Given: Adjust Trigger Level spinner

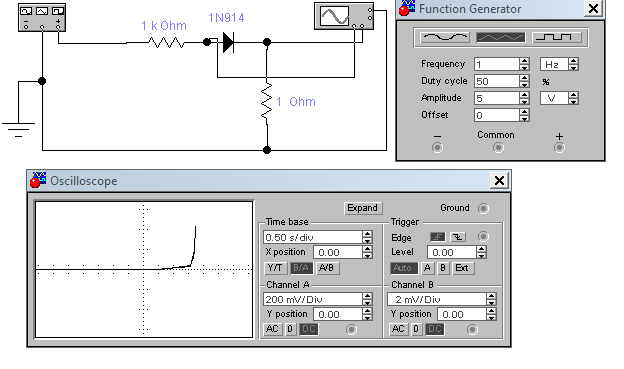Looking at the screenshot, I should (482, 252).
